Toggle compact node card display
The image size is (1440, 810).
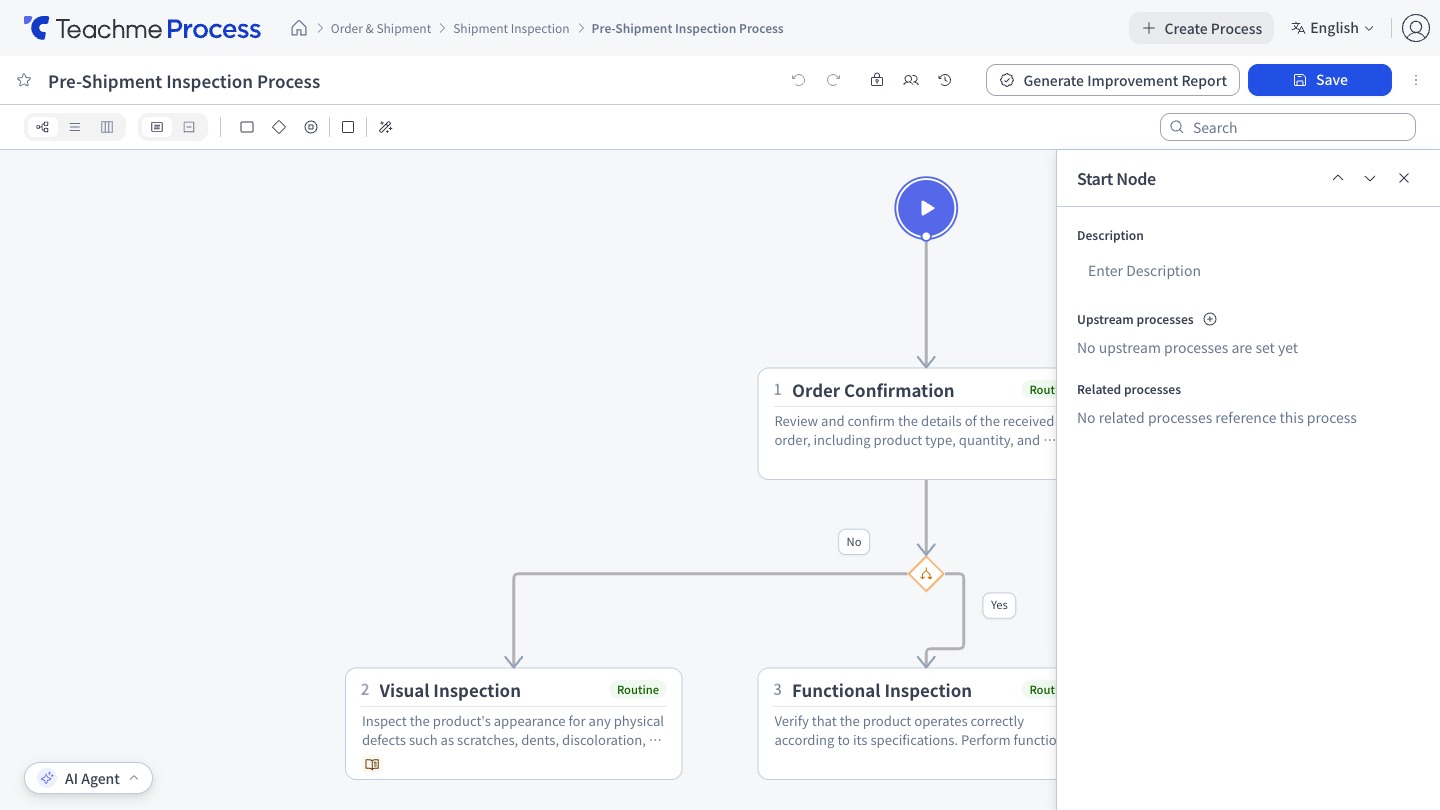189,127
